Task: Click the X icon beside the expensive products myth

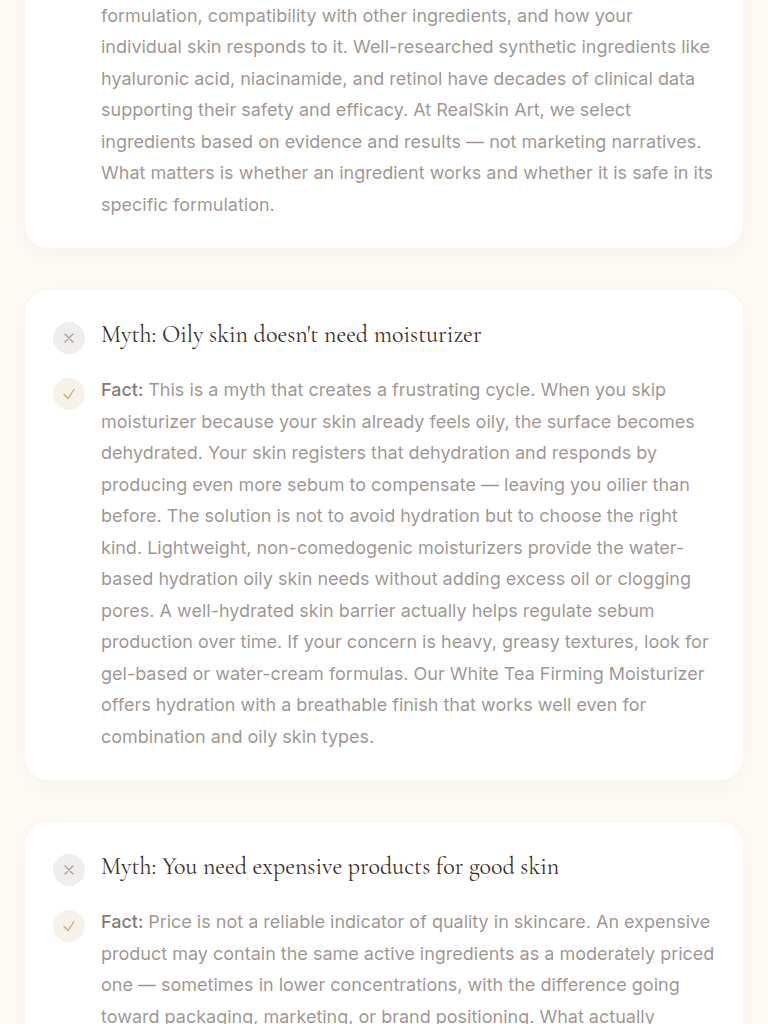Action: point(69,870)
